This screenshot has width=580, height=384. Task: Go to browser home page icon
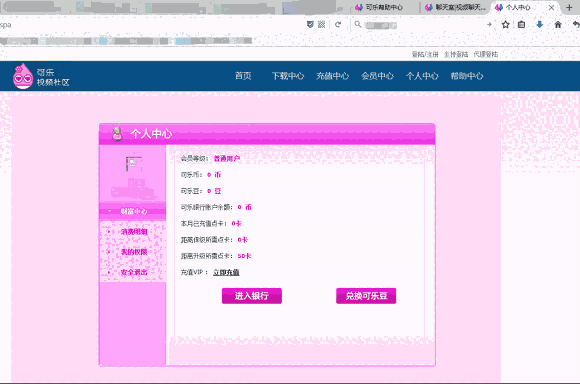[558, 24]
